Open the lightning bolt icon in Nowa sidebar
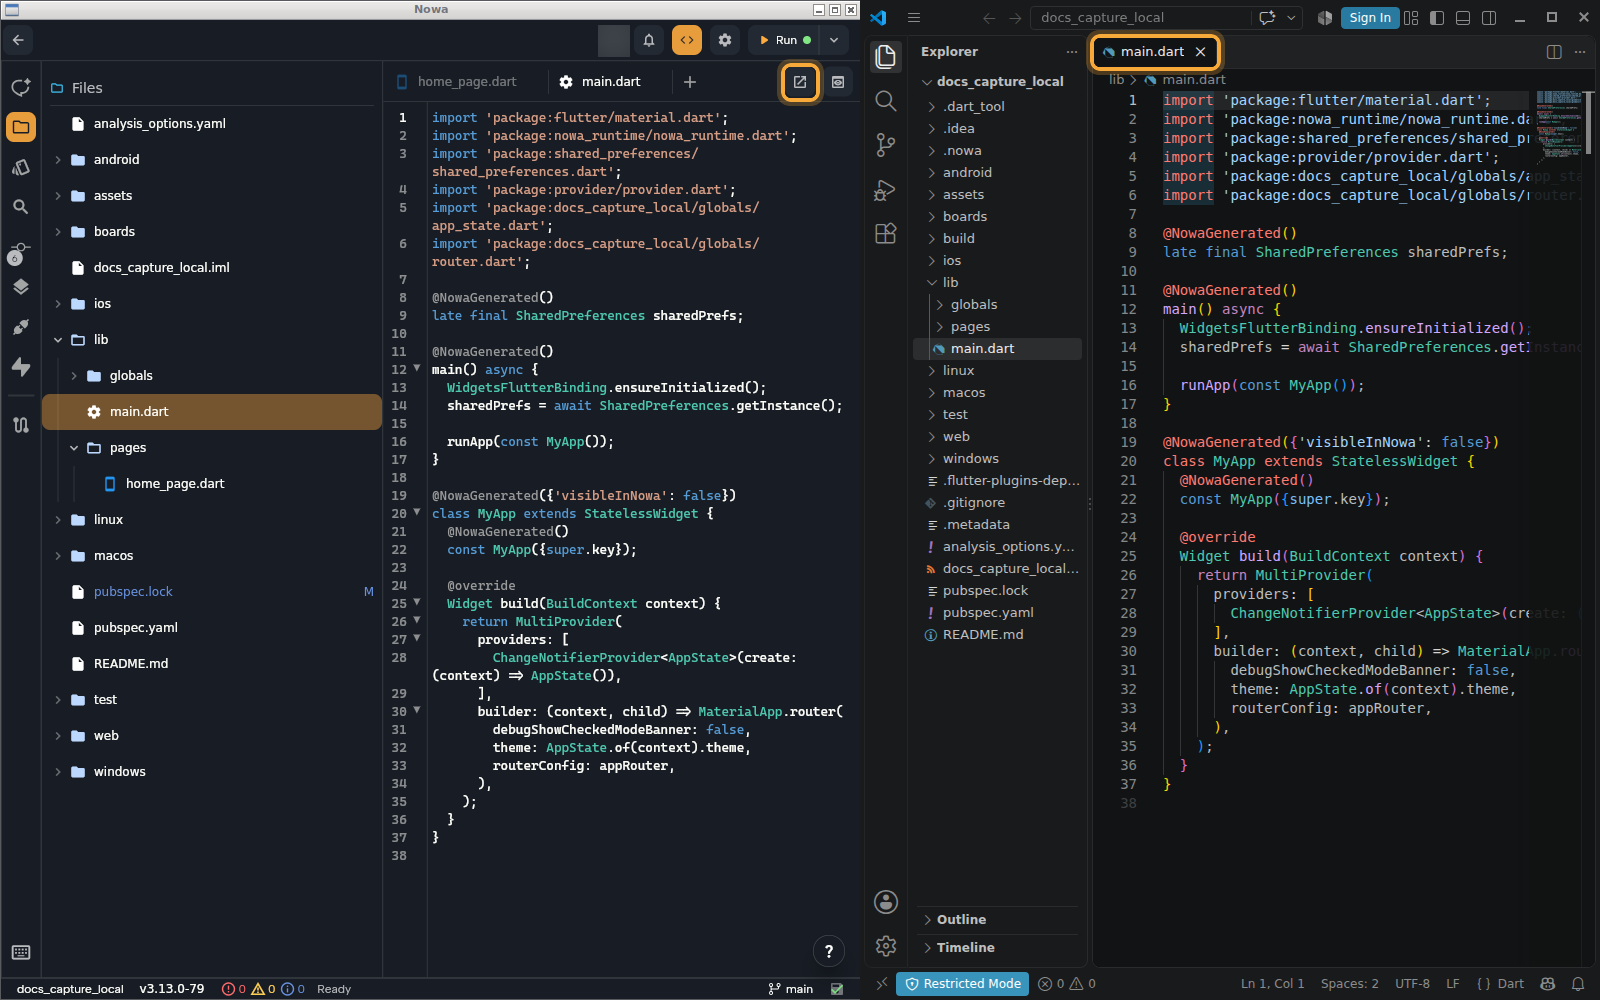Image resolution: width=1600 pixels, height=1000 pixels. [21, 367]
